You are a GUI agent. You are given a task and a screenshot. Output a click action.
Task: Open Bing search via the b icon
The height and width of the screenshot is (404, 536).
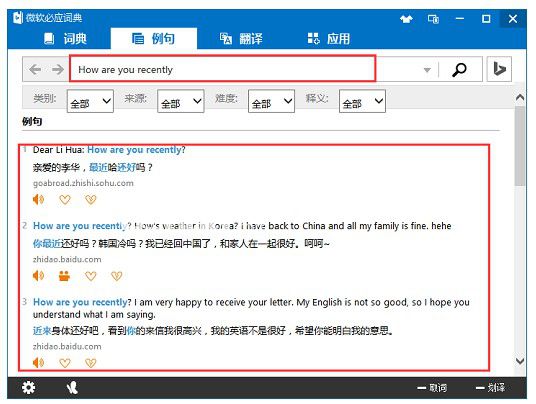pos(499,69)
